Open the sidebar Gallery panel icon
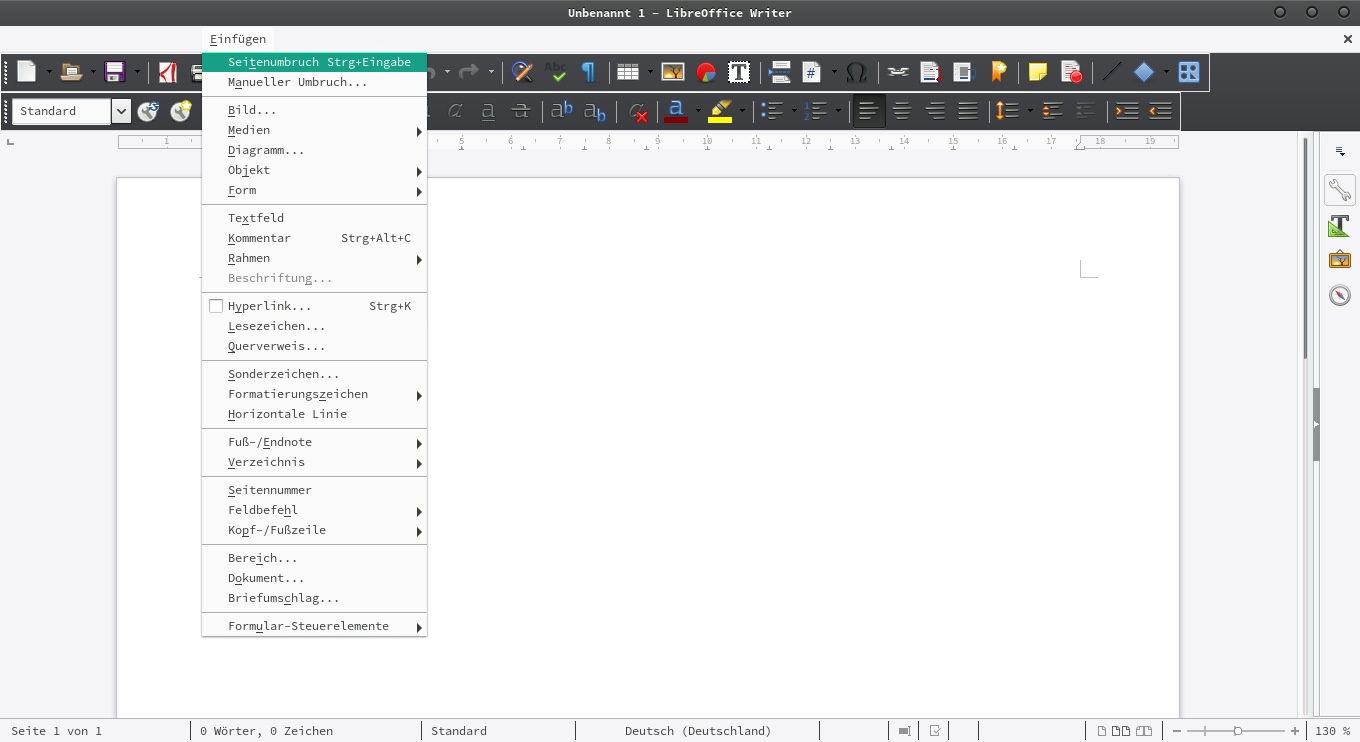1360x742 pixels. point(1340,260)
